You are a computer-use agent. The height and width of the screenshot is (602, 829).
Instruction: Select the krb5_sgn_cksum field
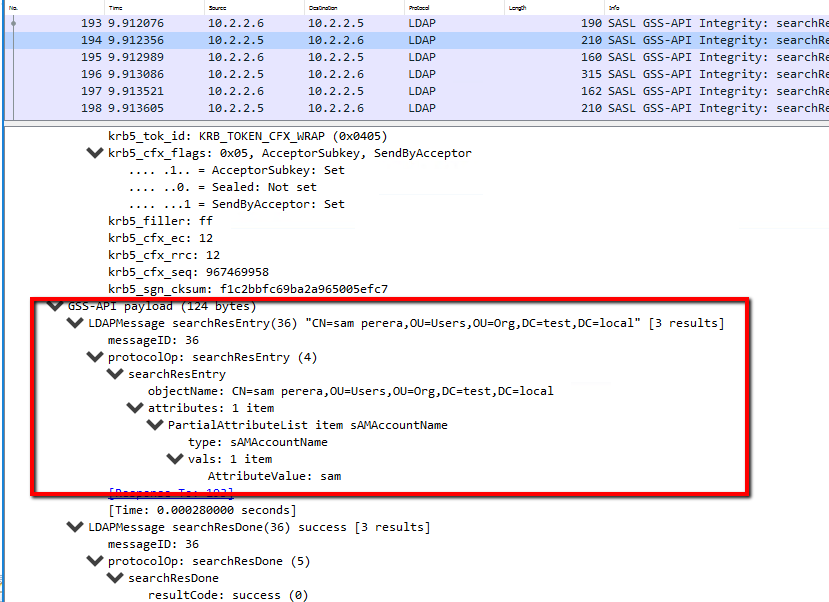pyautogui.click(x=247, y=289)
